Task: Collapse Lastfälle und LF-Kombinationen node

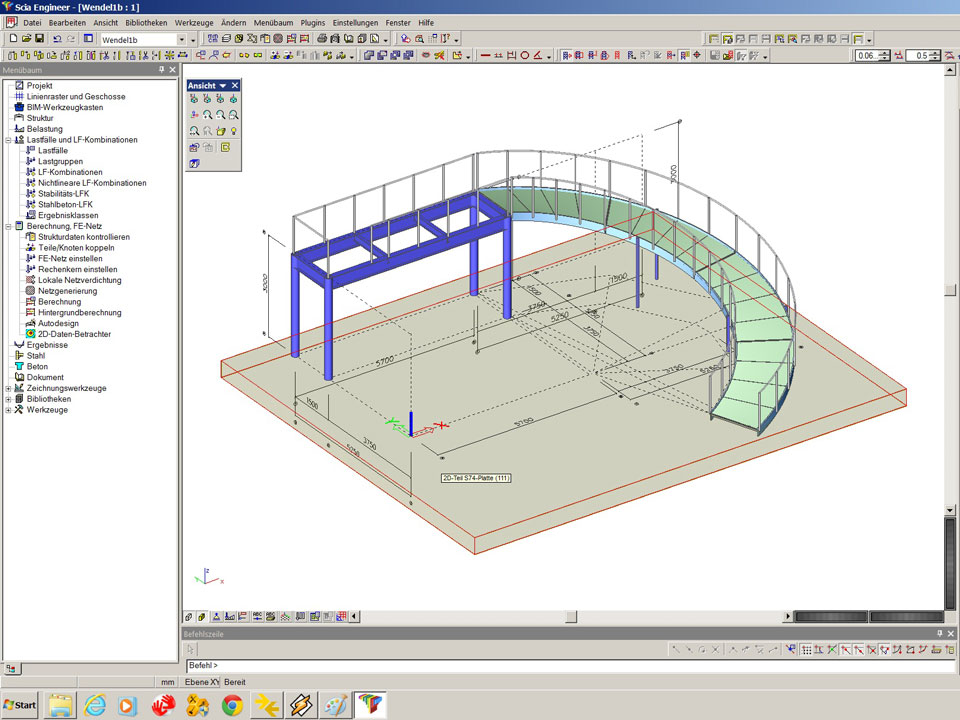Action: (8, 140)
